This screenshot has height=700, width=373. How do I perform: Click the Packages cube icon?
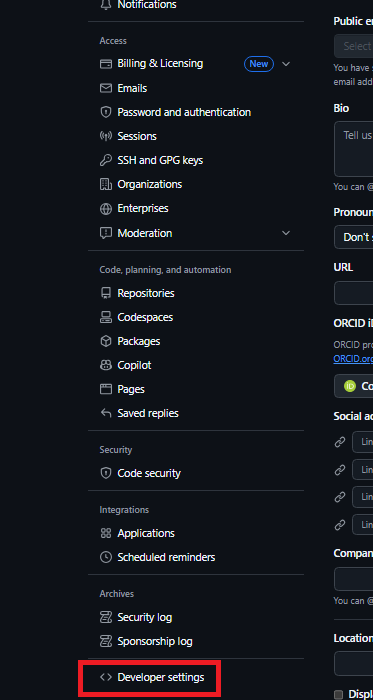(106, 341)
